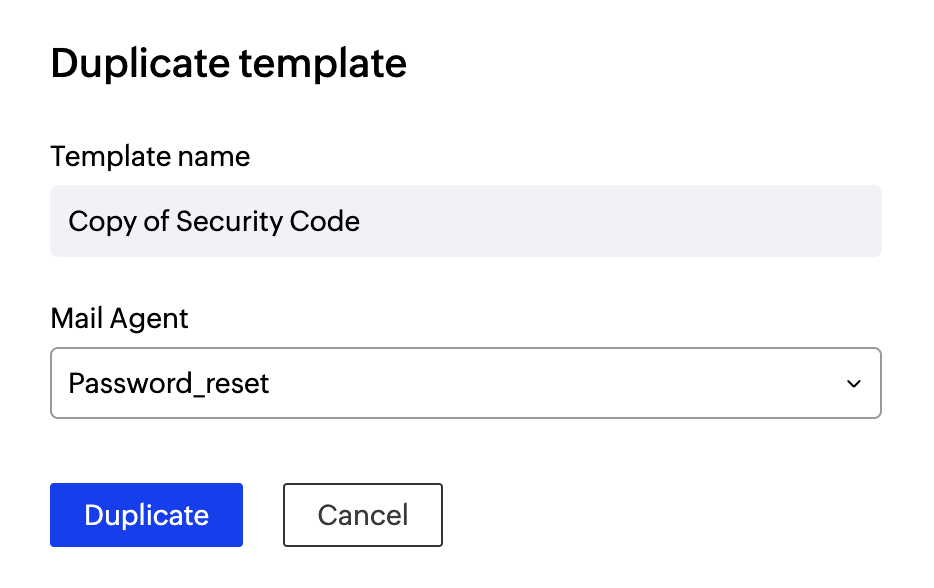
Task: Click the Template name label
Action: (150, 157)
